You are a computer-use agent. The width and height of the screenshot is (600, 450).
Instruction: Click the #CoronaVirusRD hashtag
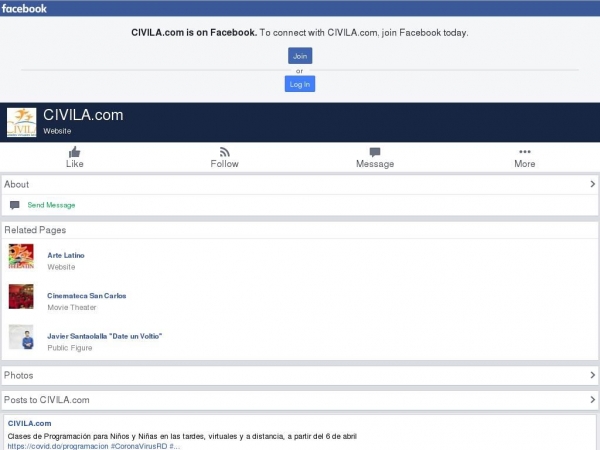click(139, 446)
